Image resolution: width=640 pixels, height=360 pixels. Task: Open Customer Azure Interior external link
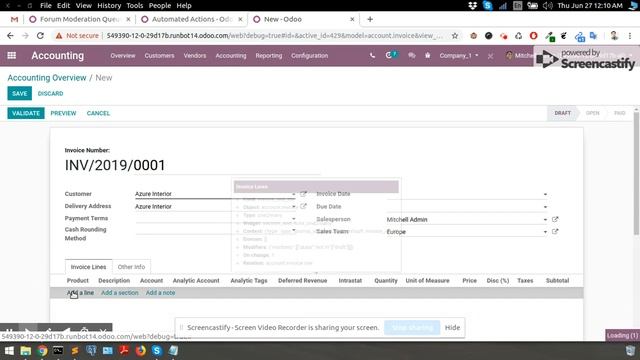point(303,194)
